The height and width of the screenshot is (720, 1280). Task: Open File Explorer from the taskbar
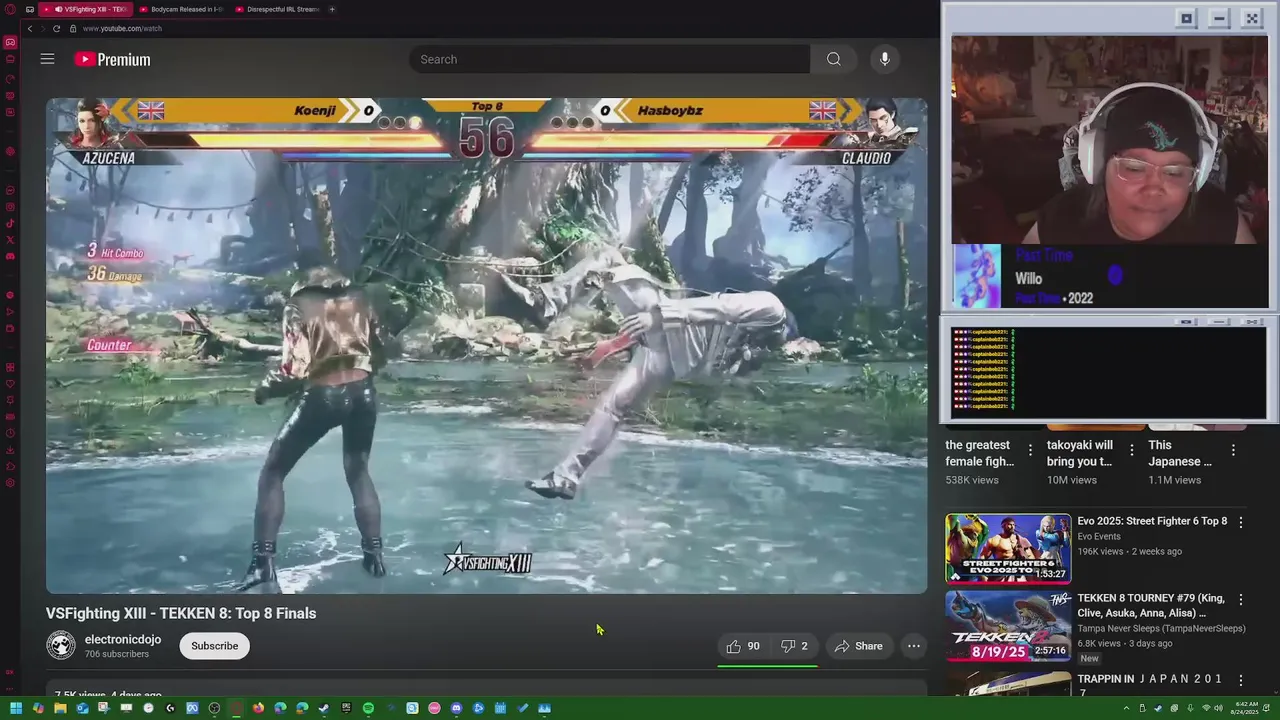(60, 708)
